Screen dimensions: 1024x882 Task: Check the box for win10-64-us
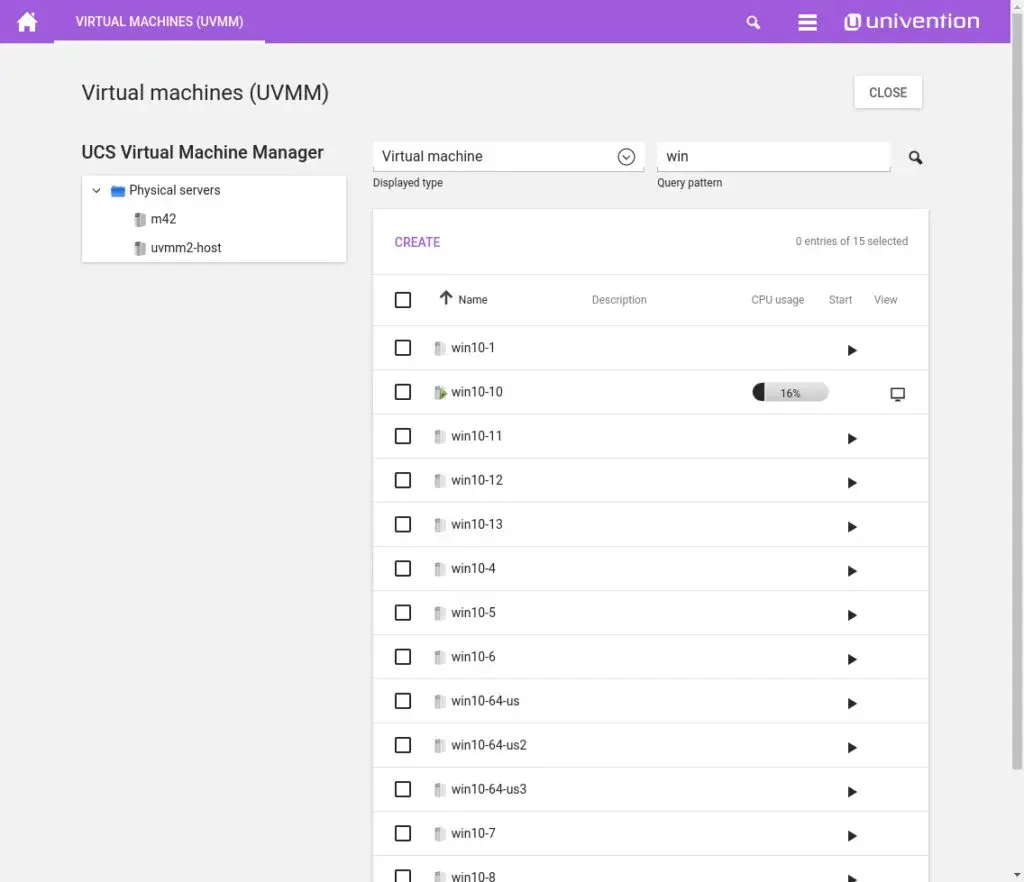tap(403, 701)
